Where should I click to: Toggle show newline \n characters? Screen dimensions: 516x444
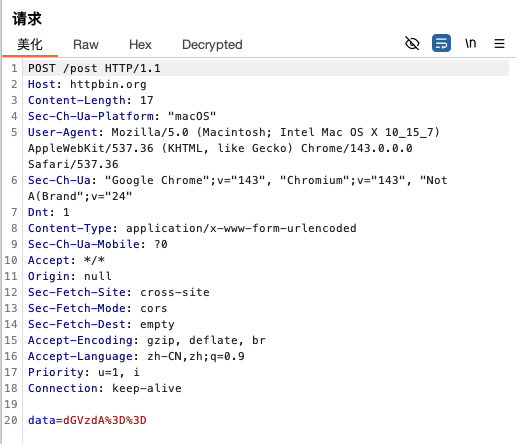470,43
